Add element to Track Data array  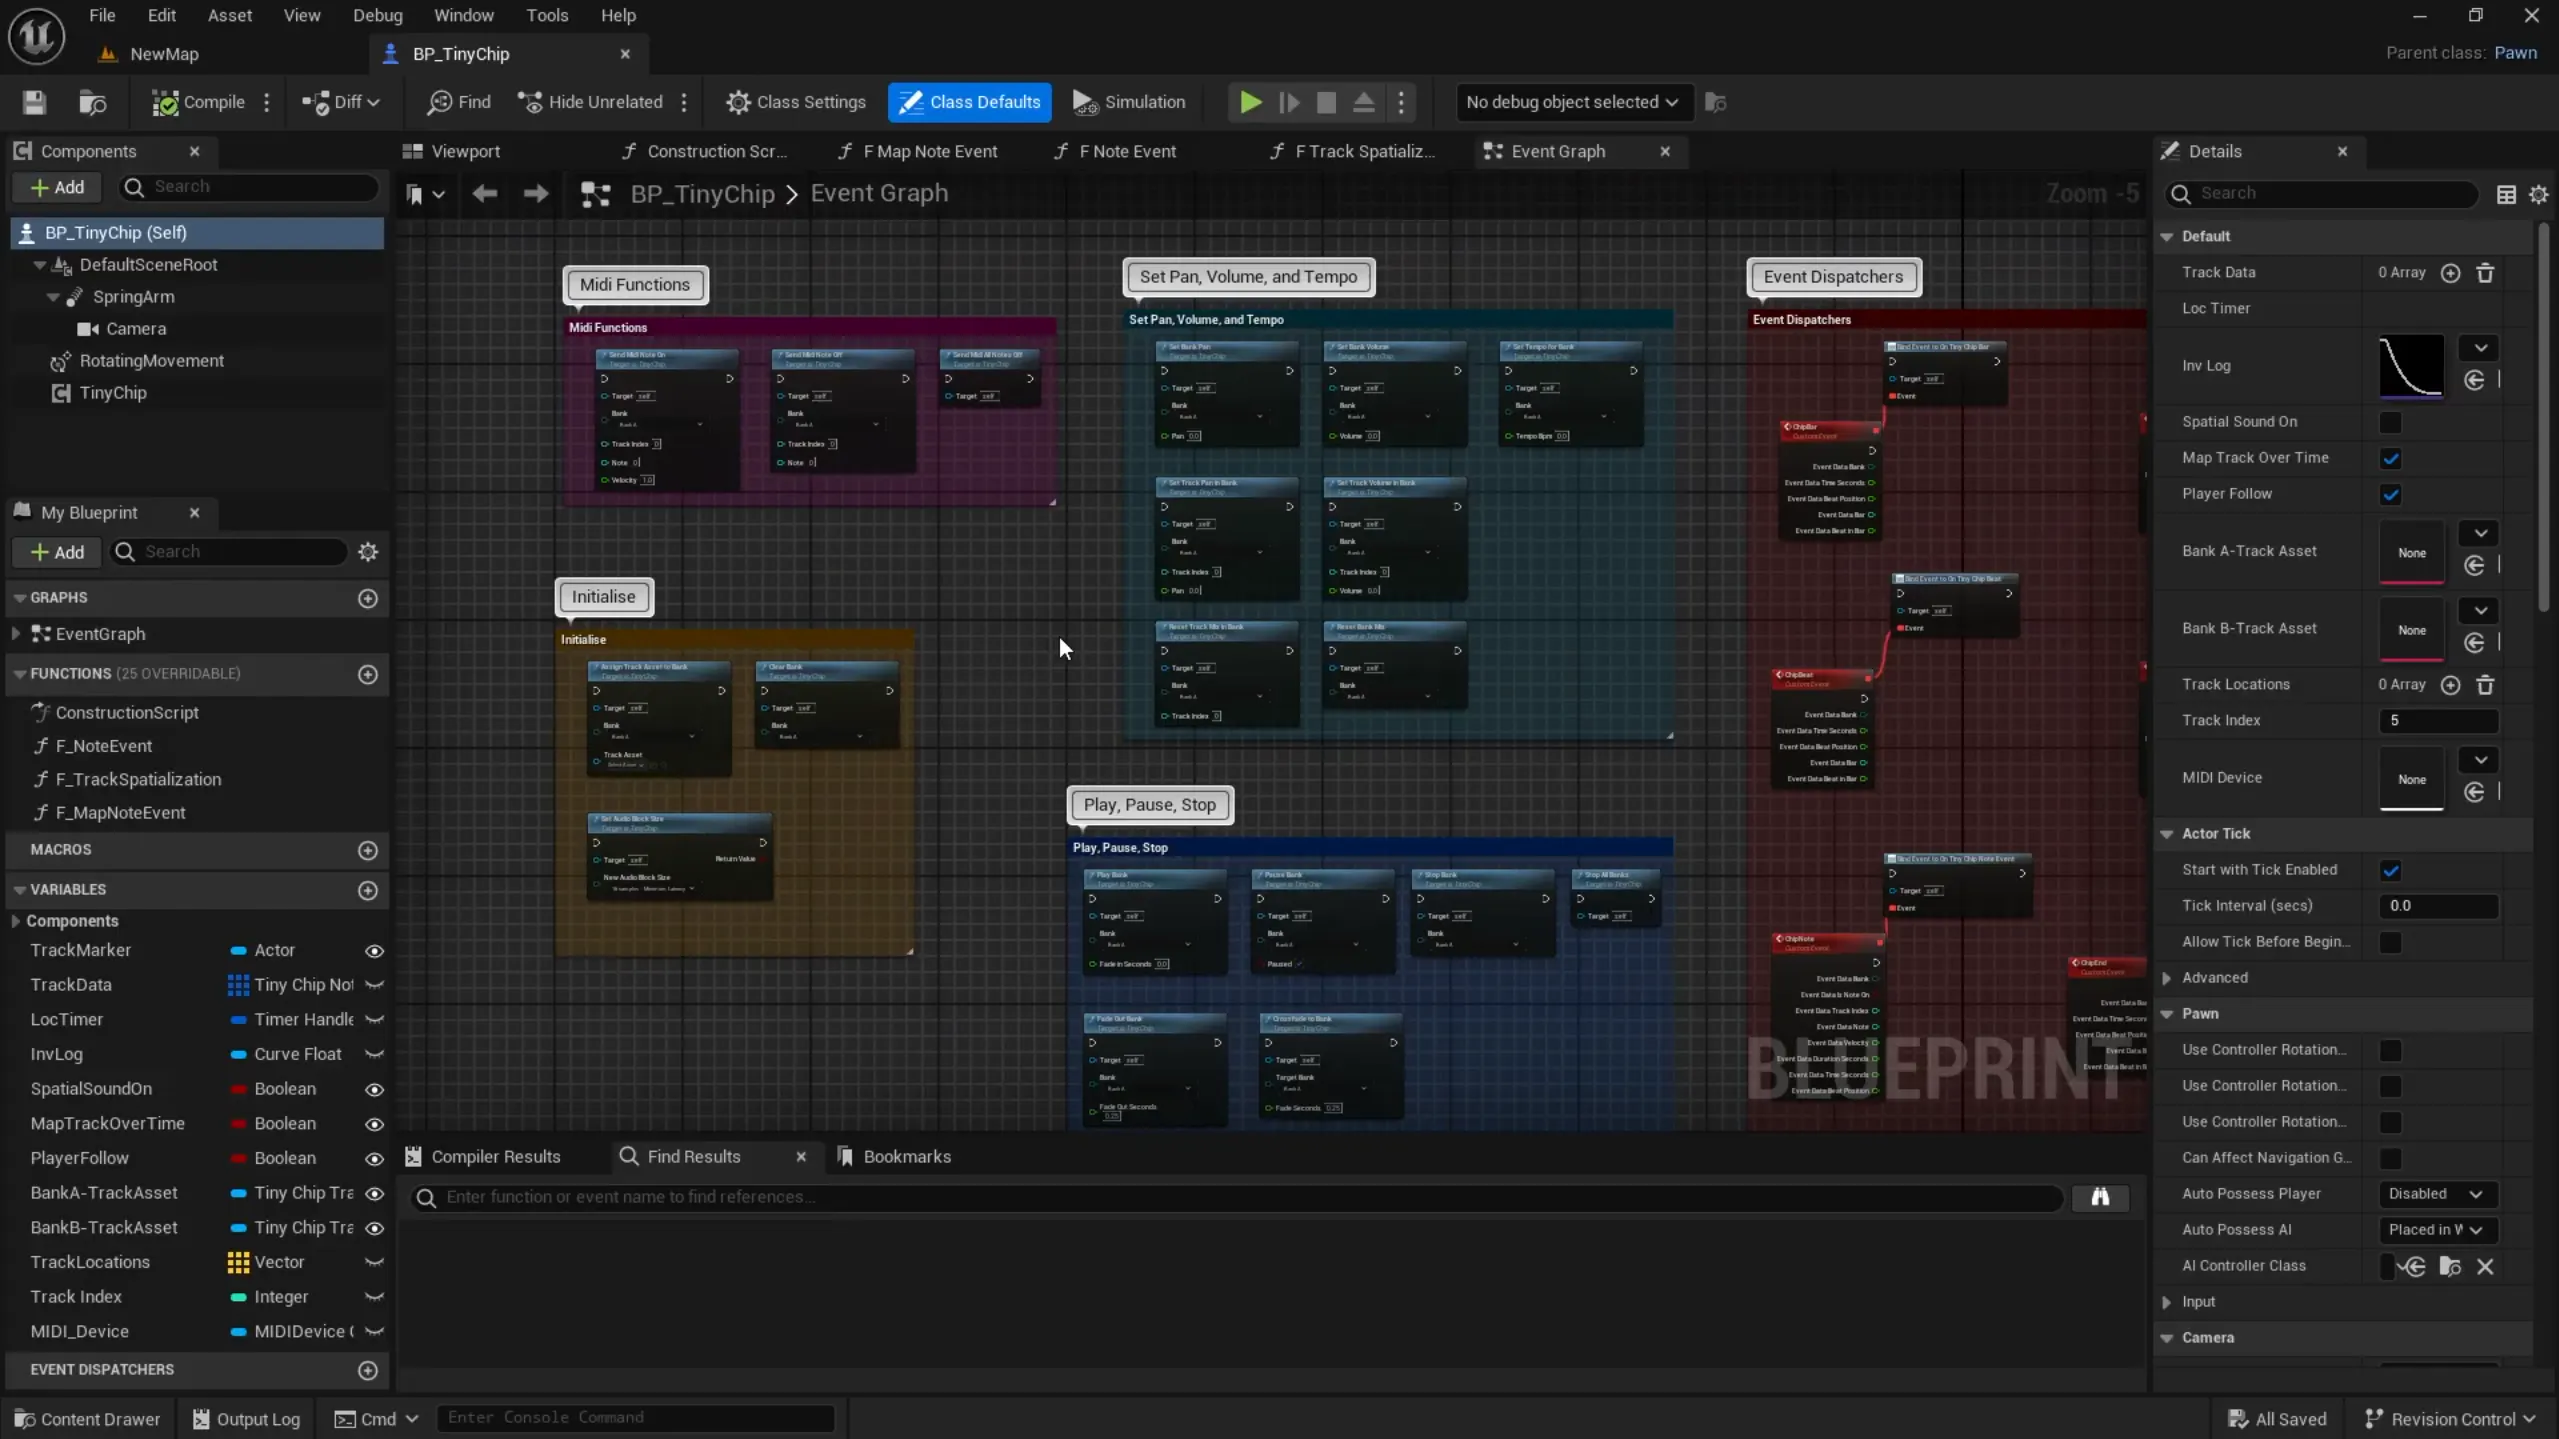click(x=2450, y=273)
